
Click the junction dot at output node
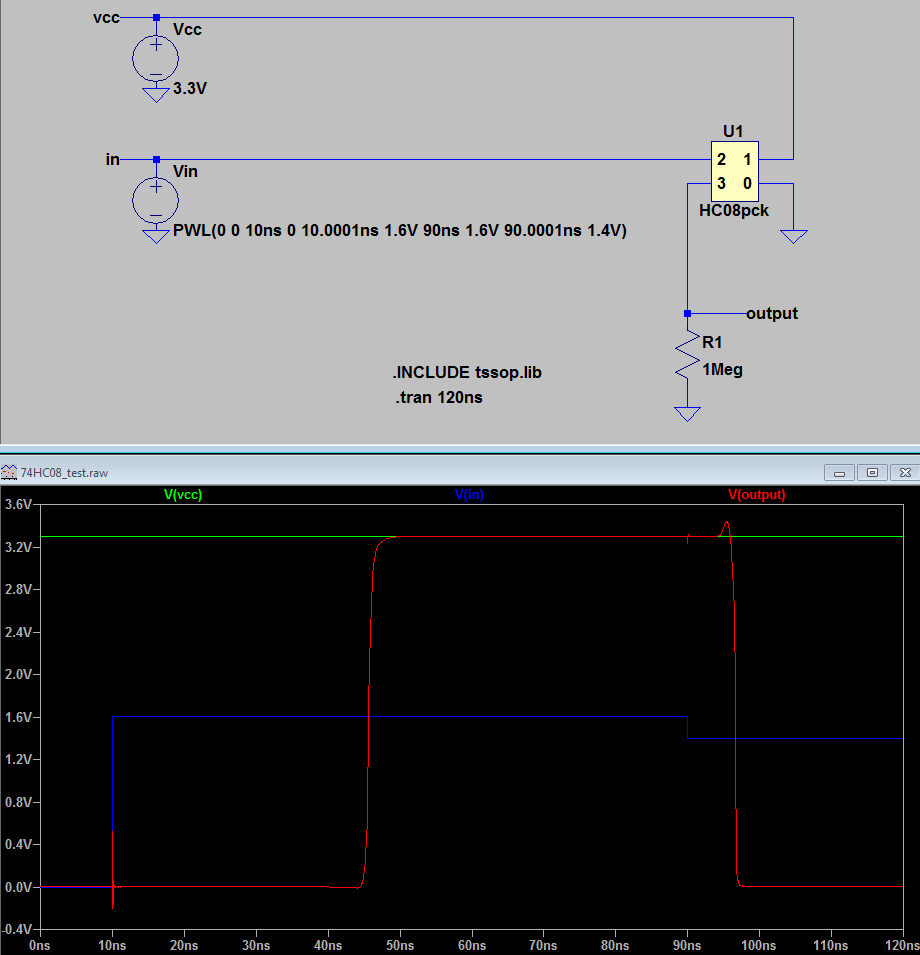(x=687, y=314)
